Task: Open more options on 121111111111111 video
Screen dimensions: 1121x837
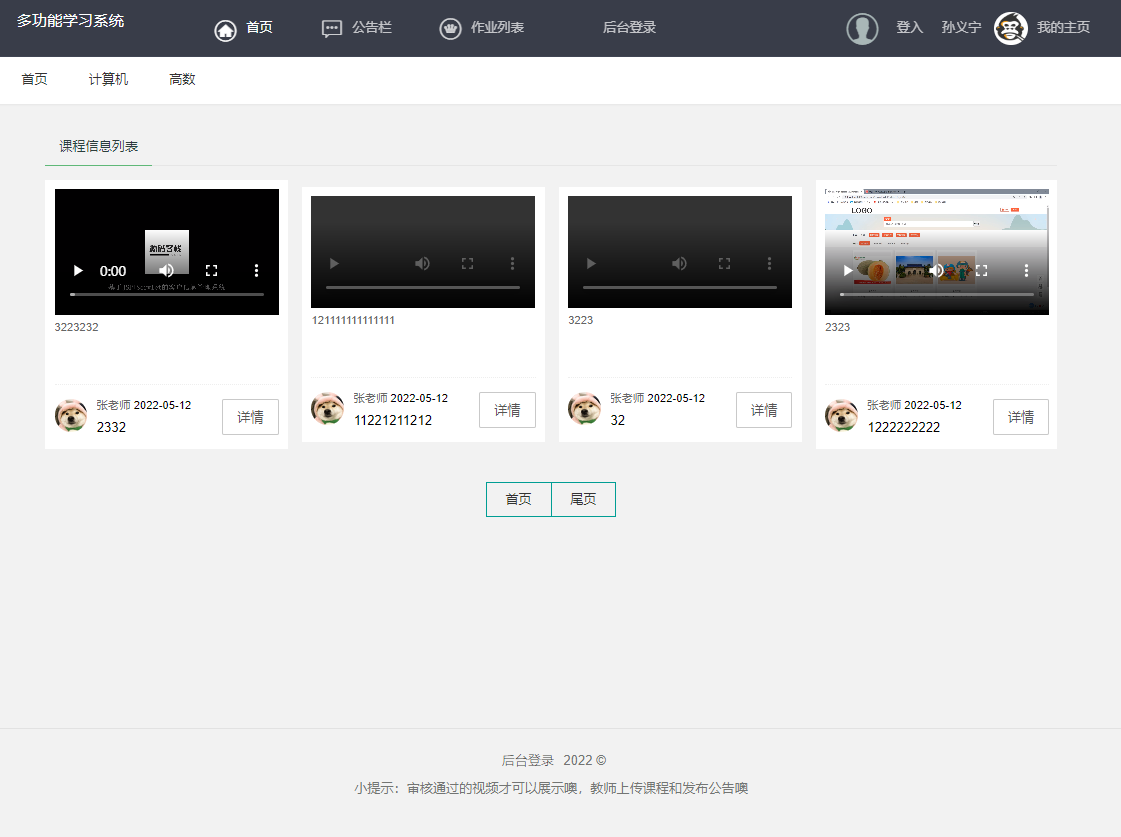Action: coord(513,264)
